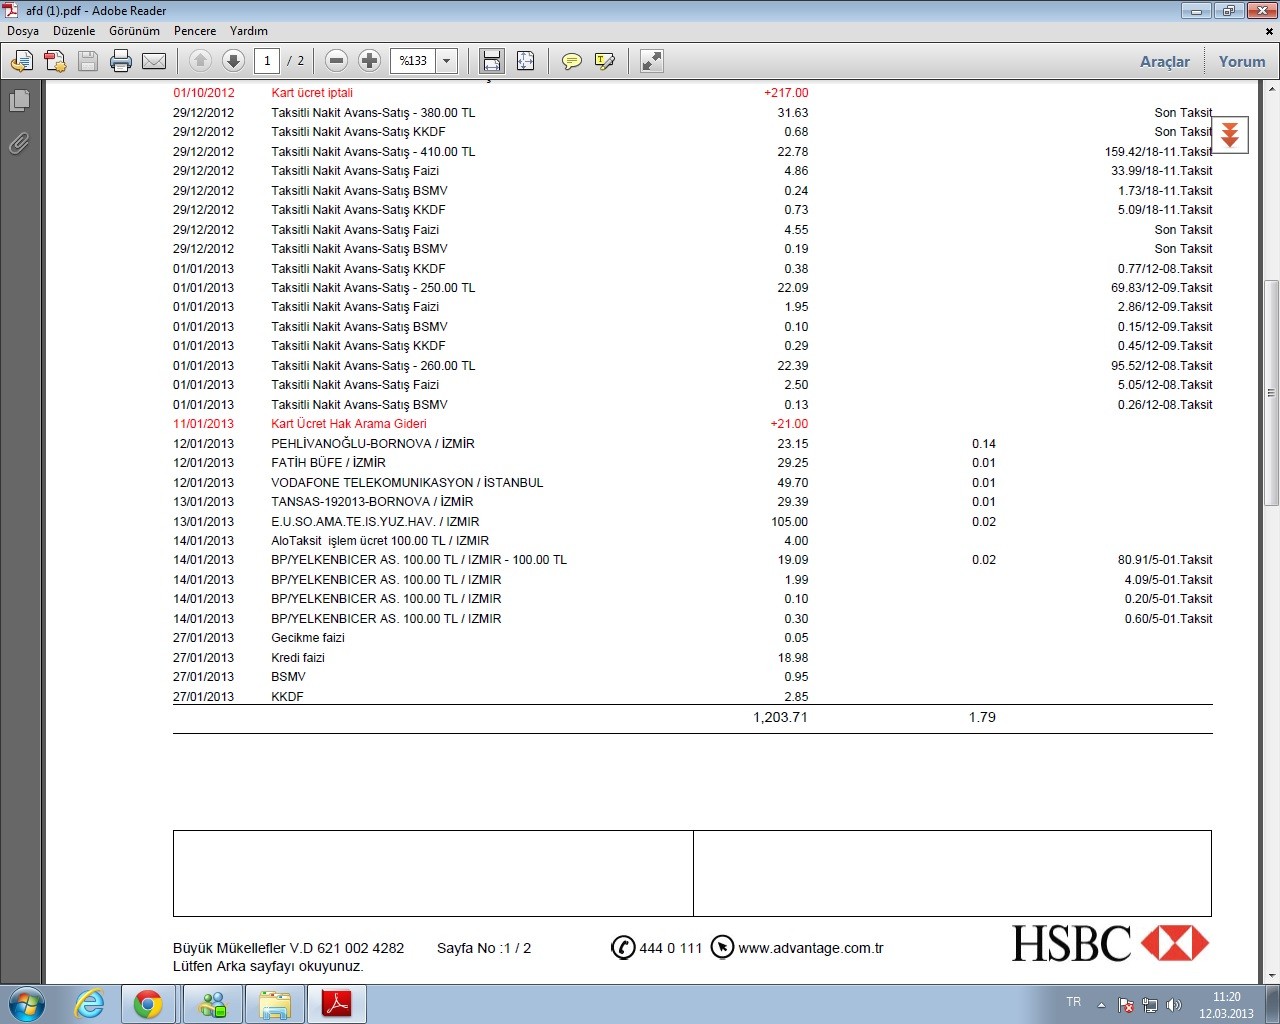Go to next page arrow button
The height and width of the screenshot is (1024, 1280).
[x=233, y=61]
